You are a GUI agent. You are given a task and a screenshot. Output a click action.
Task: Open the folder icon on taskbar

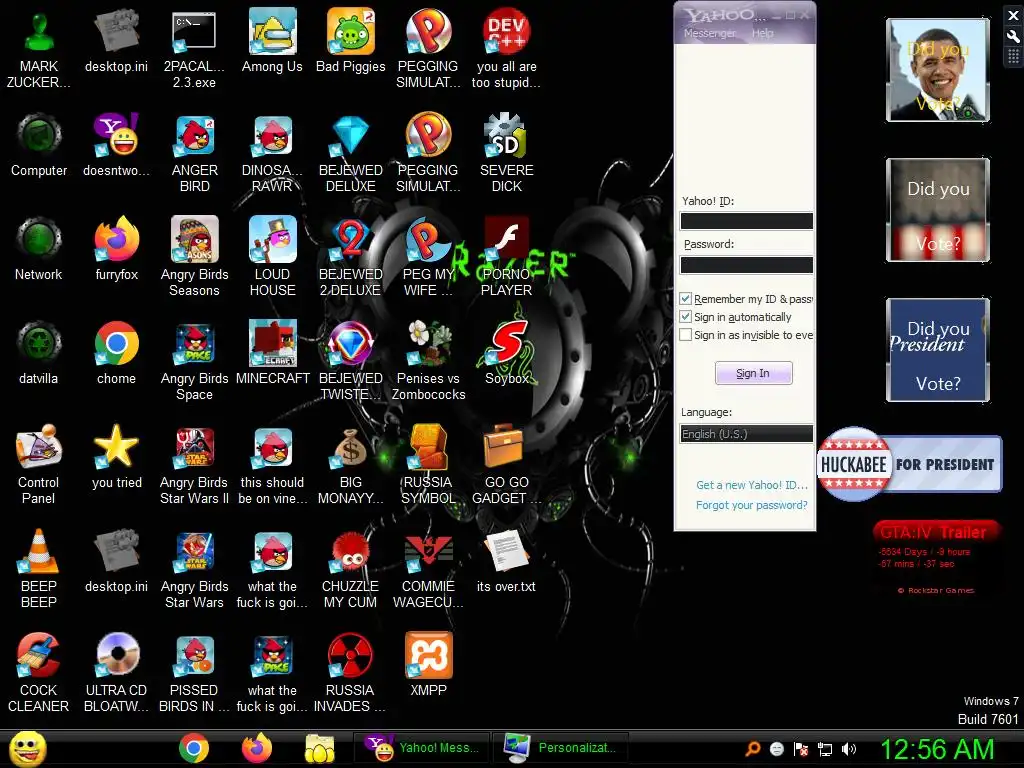click(x=319, y=748)
